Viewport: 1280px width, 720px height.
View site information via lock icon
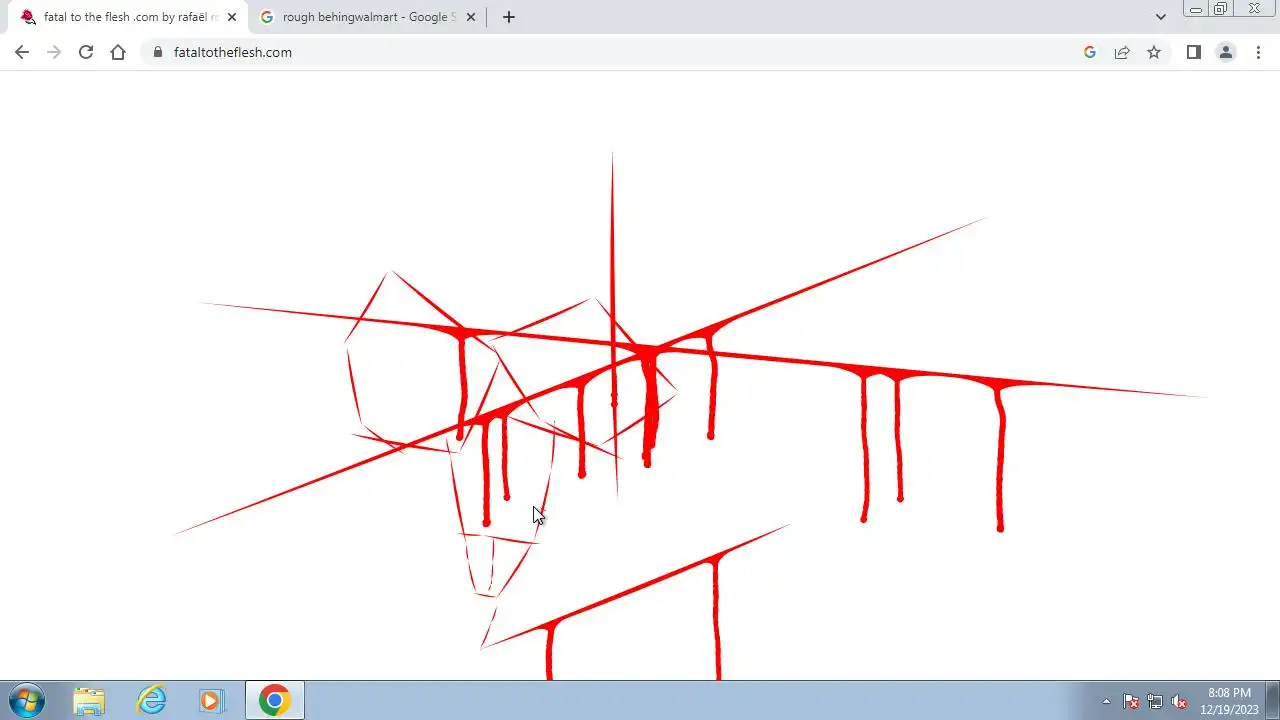[x=158, y=52]
